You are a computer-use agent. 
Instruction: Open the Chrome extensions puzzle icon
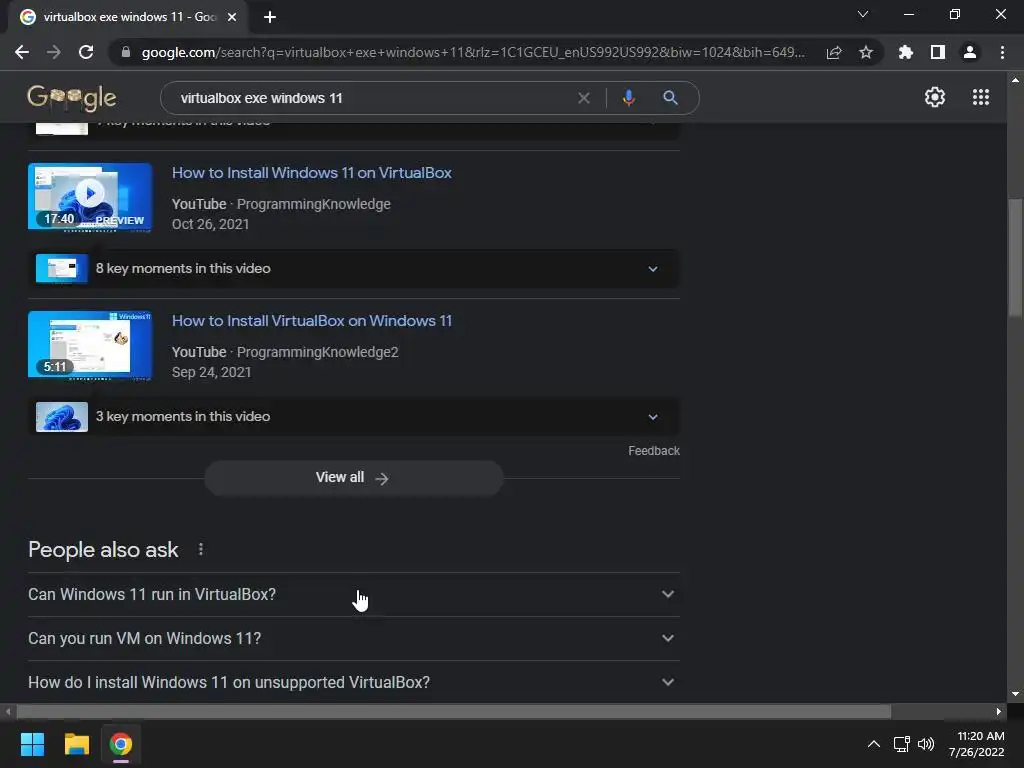(x=905, y=52)
